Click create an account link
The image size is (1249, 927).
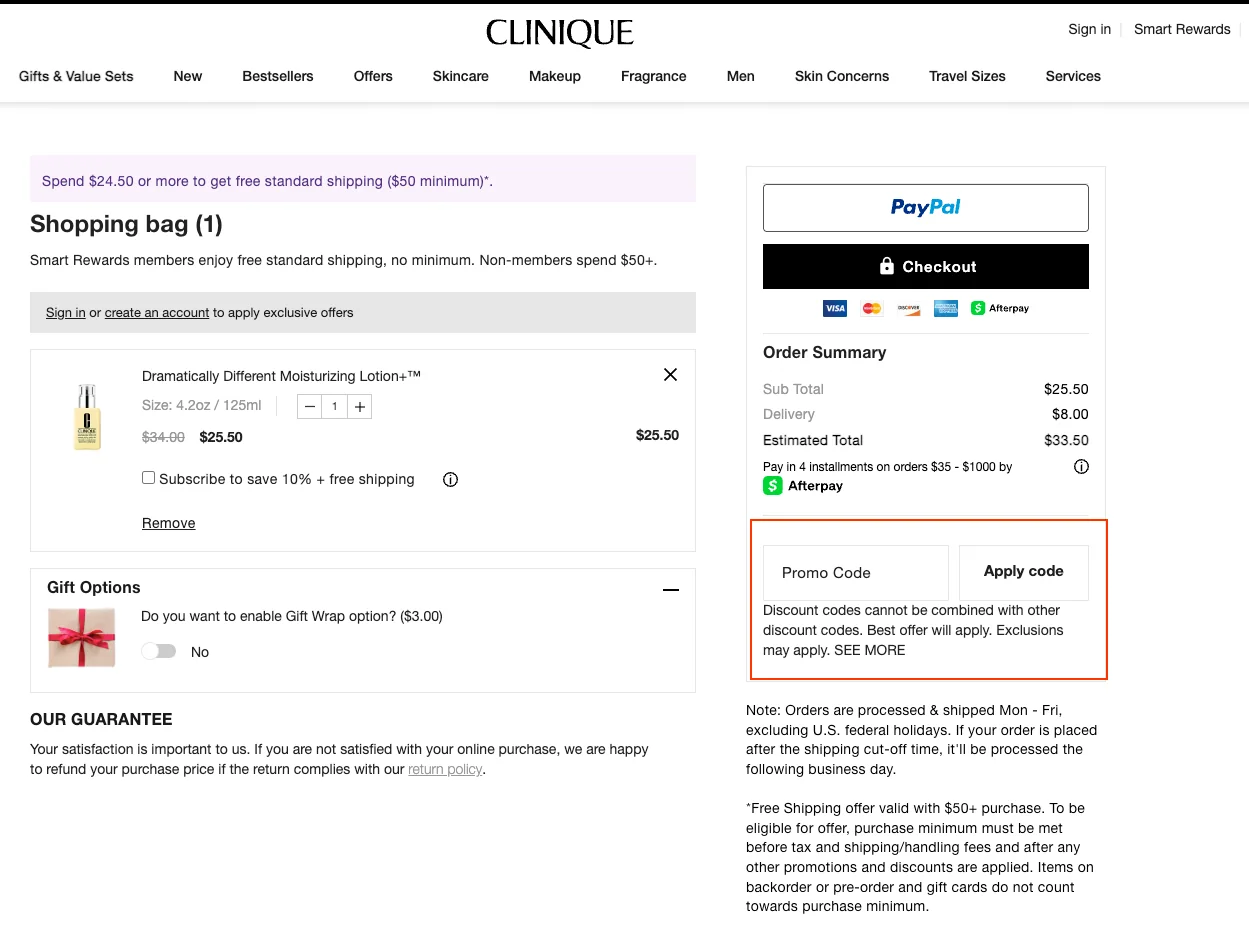(x=157, y=313)
